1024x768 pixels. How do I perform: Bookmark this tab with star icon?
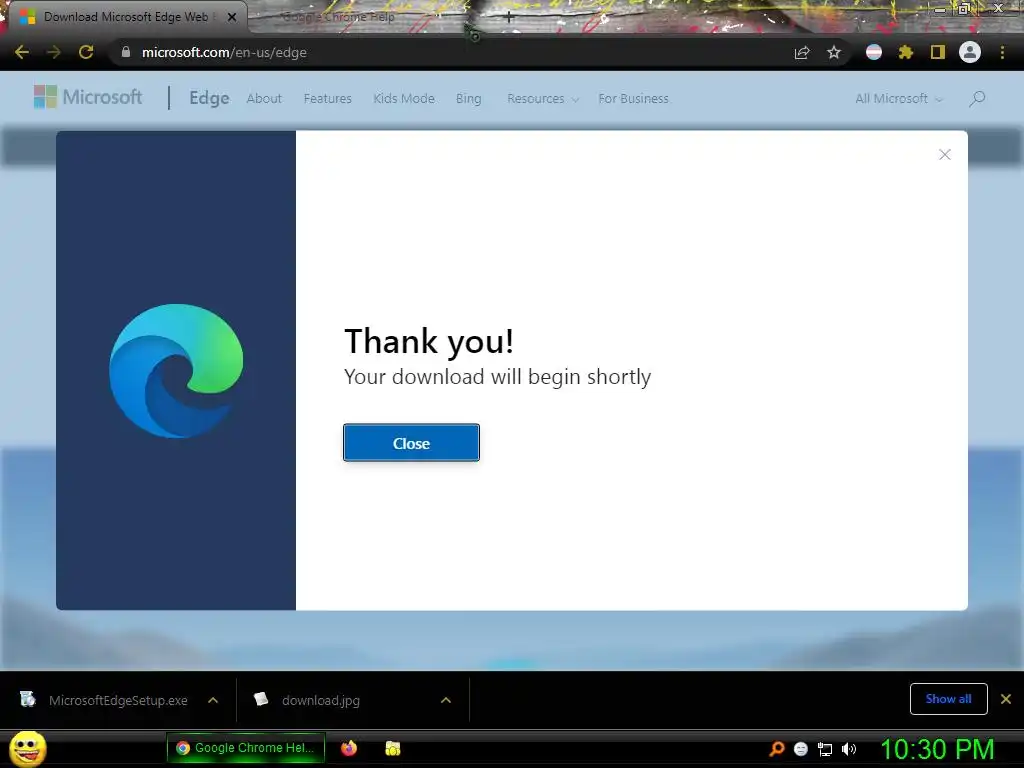click(834, 52)
